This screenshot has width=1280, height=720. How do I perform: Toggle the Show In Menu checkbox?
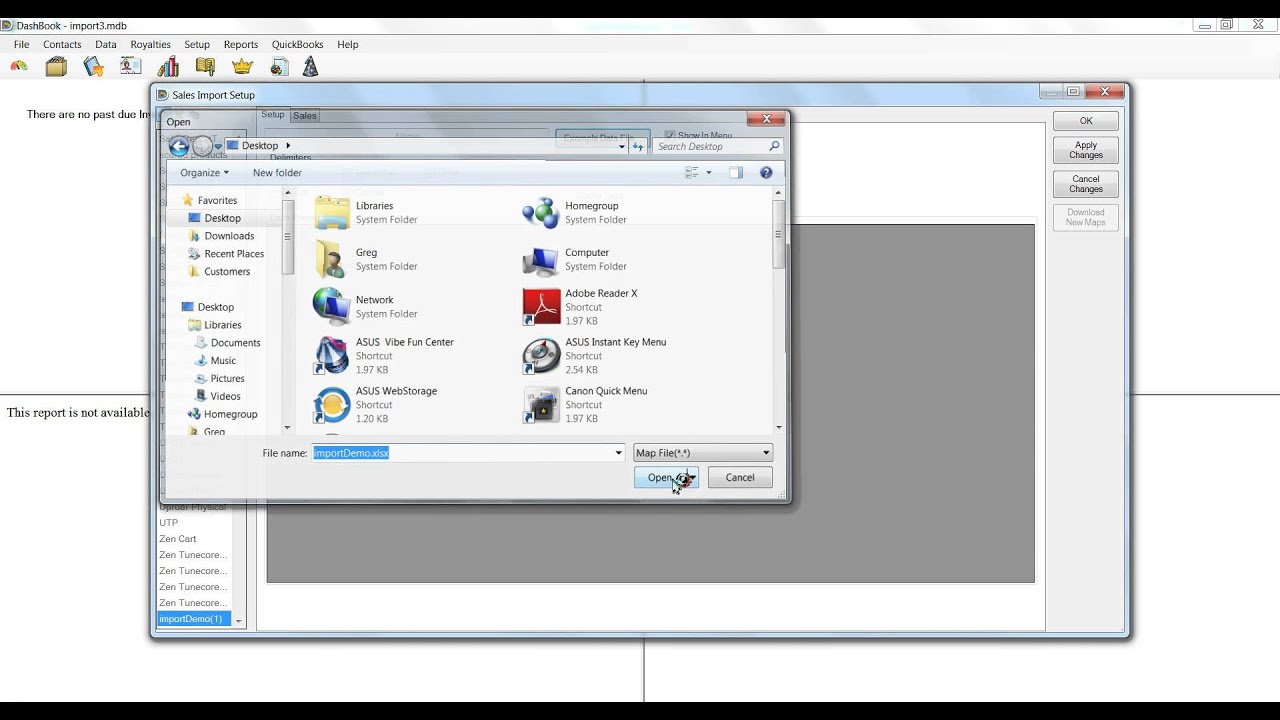670,136
